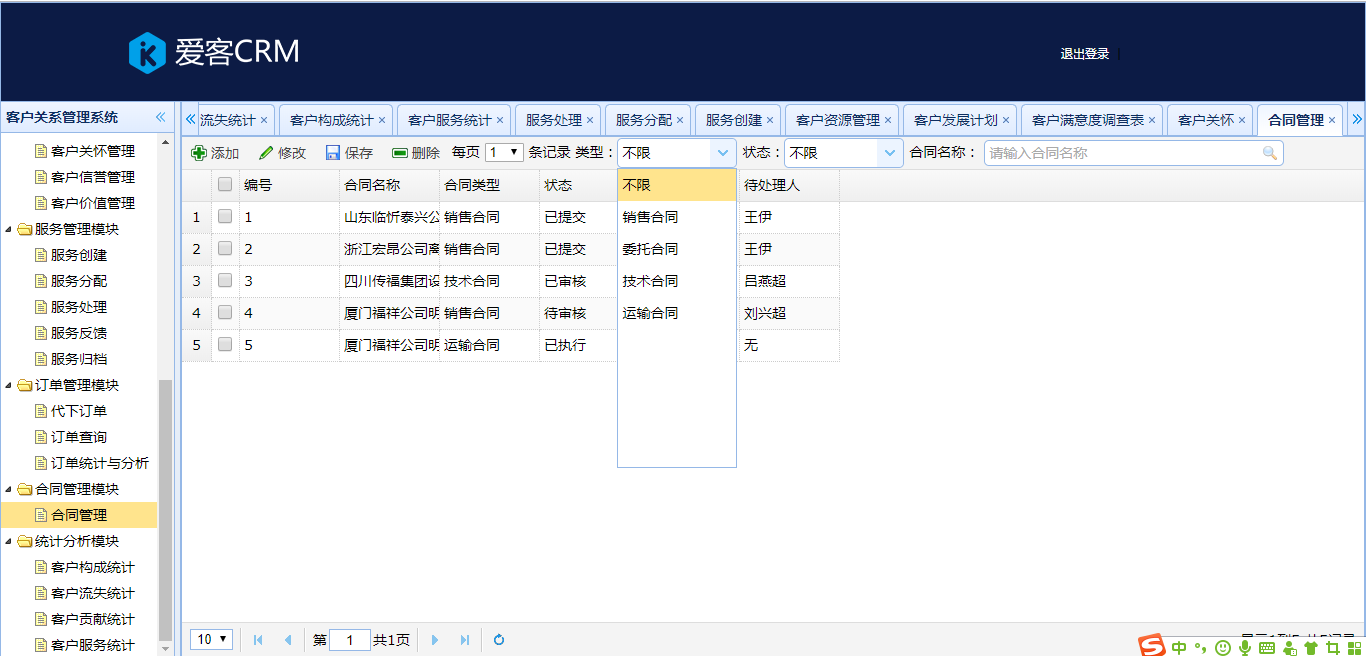This screenshot has height=656, width=1366.
Task: Open the 服务分配 tab
Action: (643, 120)
